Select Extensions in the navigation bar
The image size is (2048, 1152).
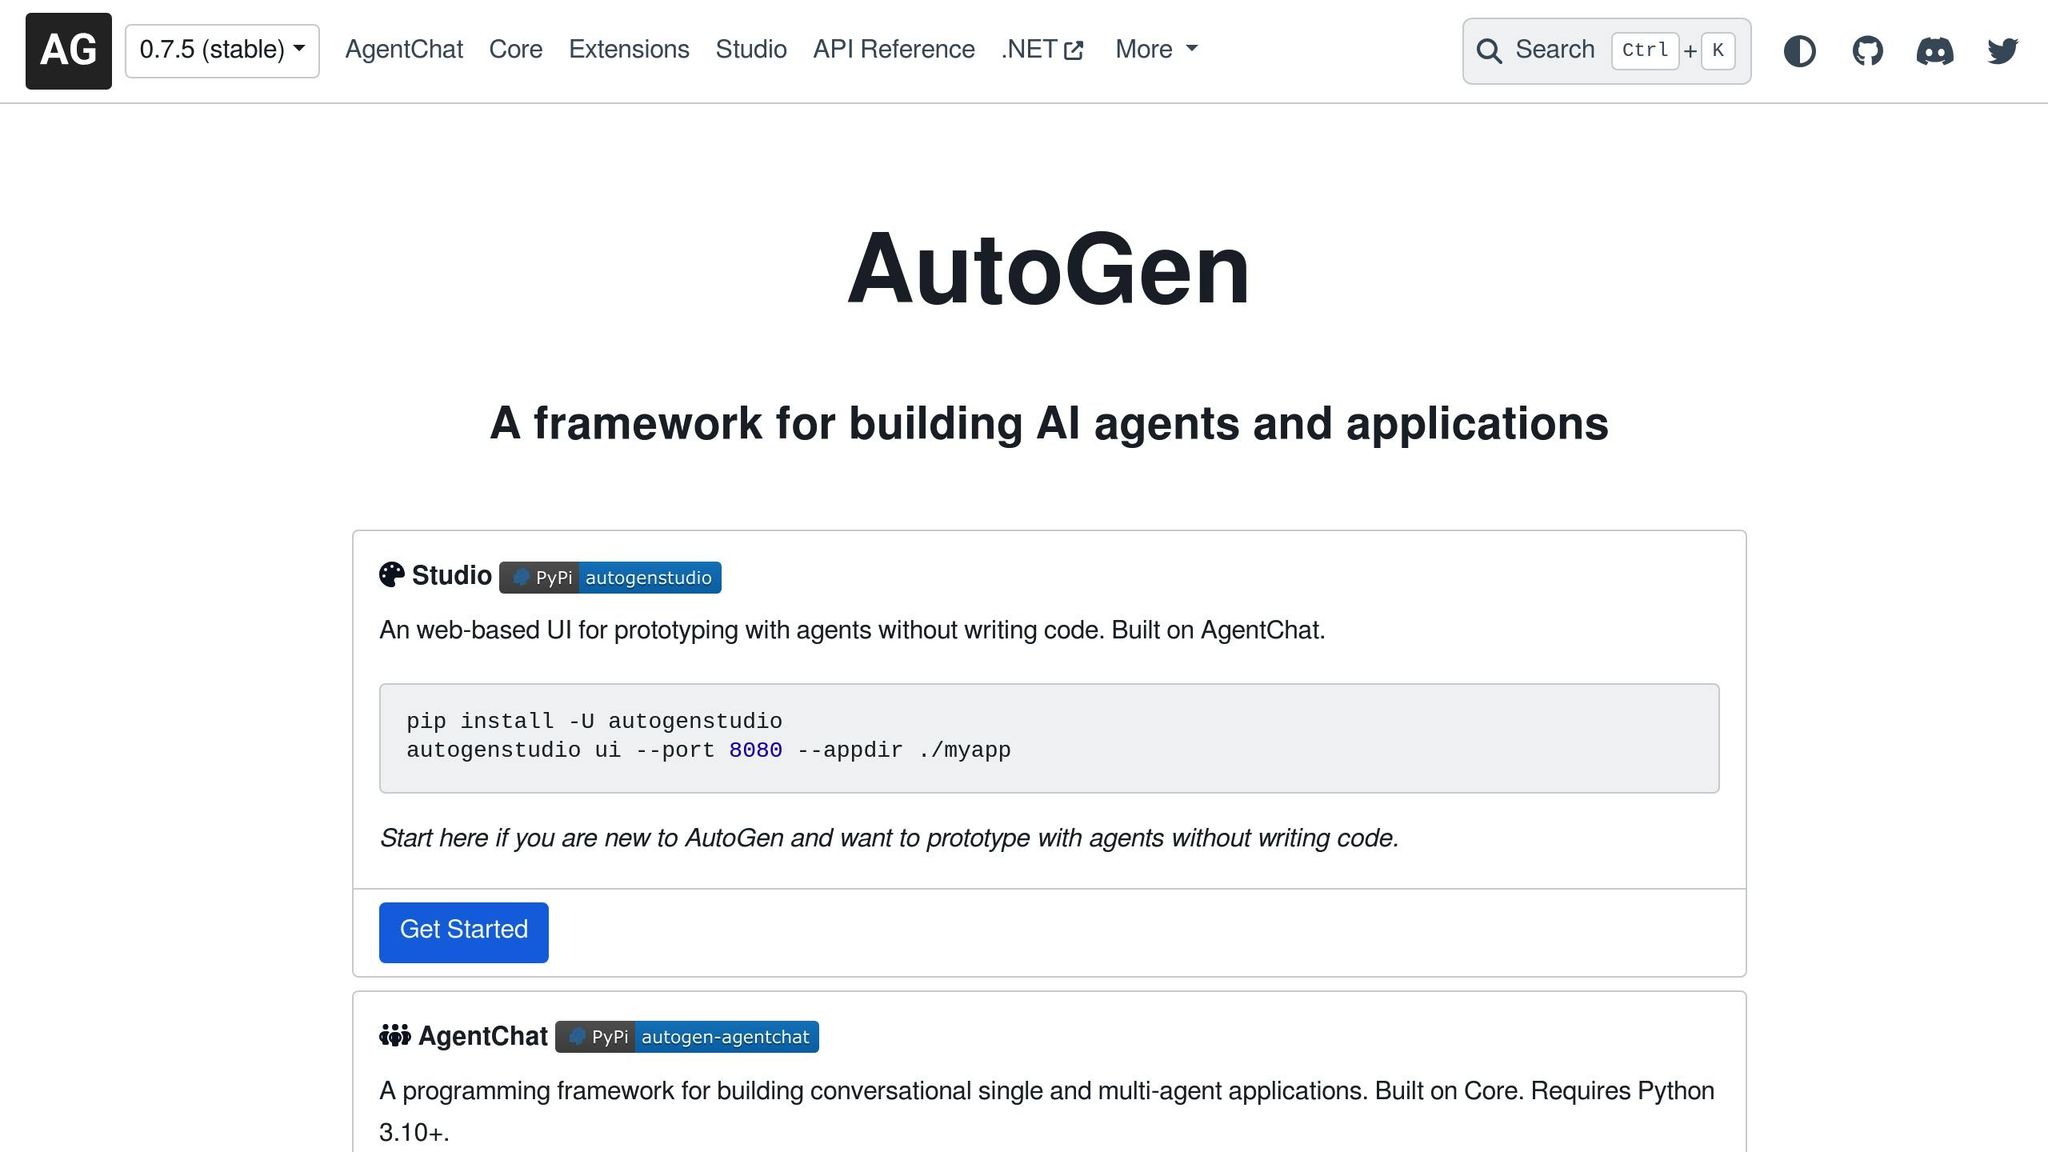coord(629,49)
